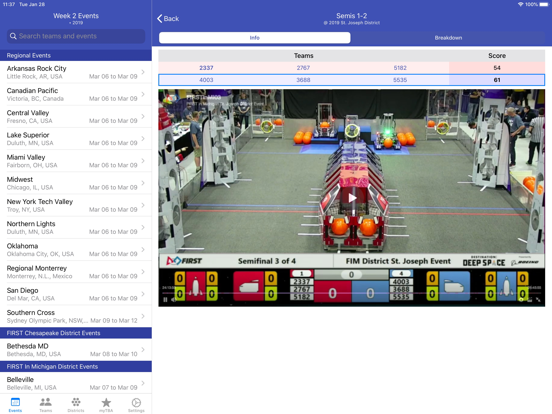Click the Teams column header
The image size is (552, 414).
click(x=303, y=56)
